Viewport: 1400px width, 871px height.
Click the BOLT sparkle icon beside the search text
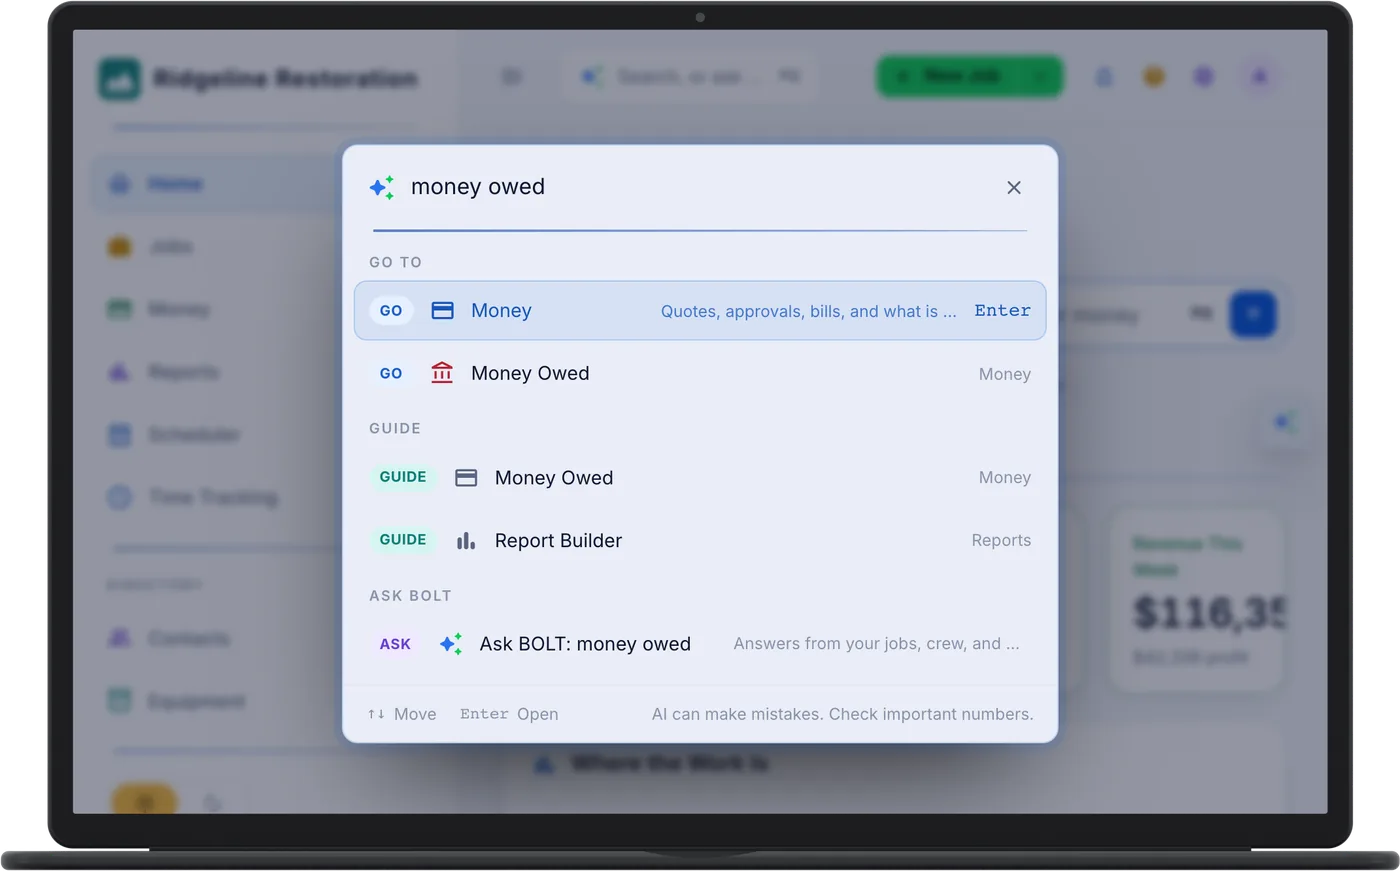pos(382,188)
